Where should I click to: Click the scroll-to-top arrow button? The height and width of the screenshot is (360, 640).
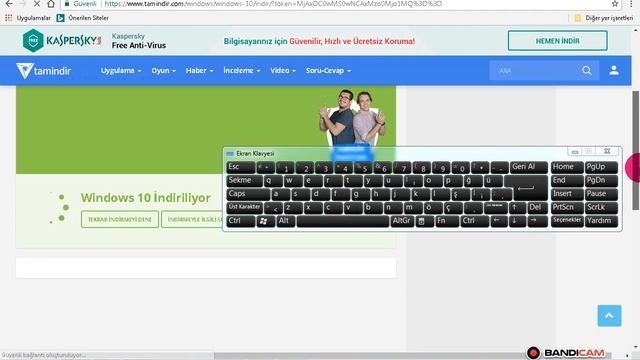tap(609, 316)
